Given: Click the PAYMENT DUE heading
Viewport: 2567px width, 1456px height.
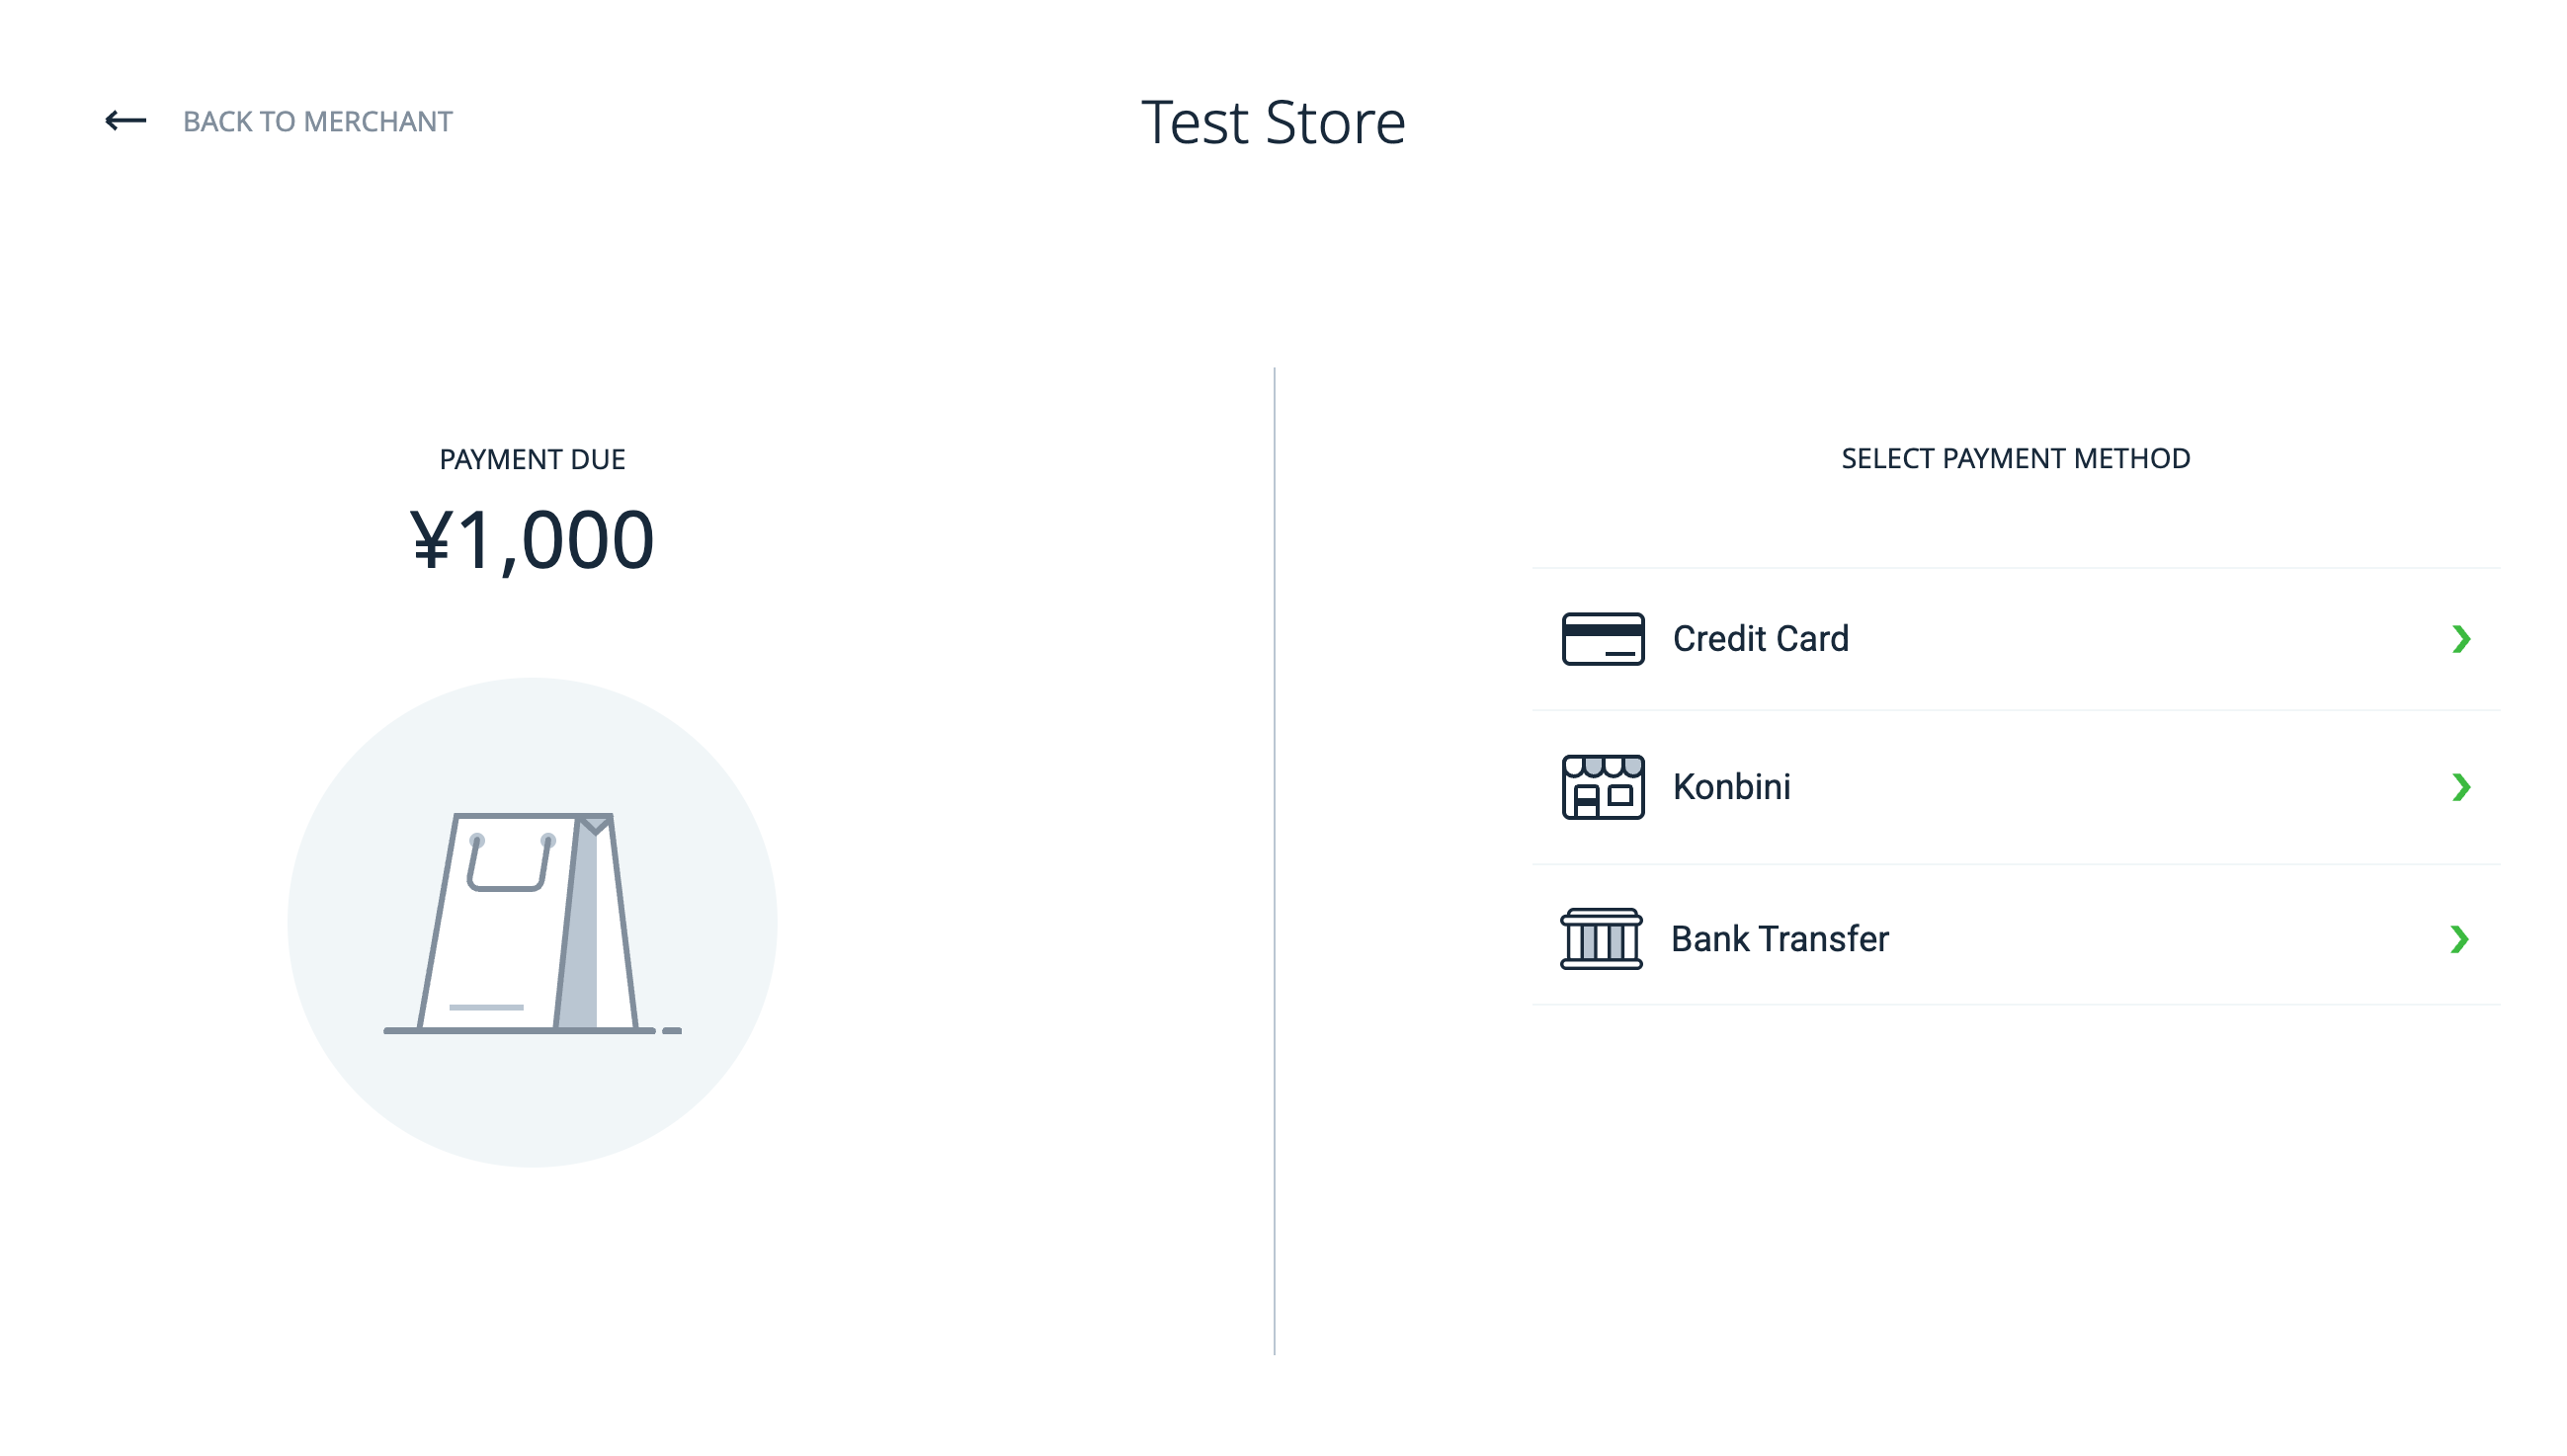Looking at the screenshot, I should pyautogui.click(x=532, y=459).
